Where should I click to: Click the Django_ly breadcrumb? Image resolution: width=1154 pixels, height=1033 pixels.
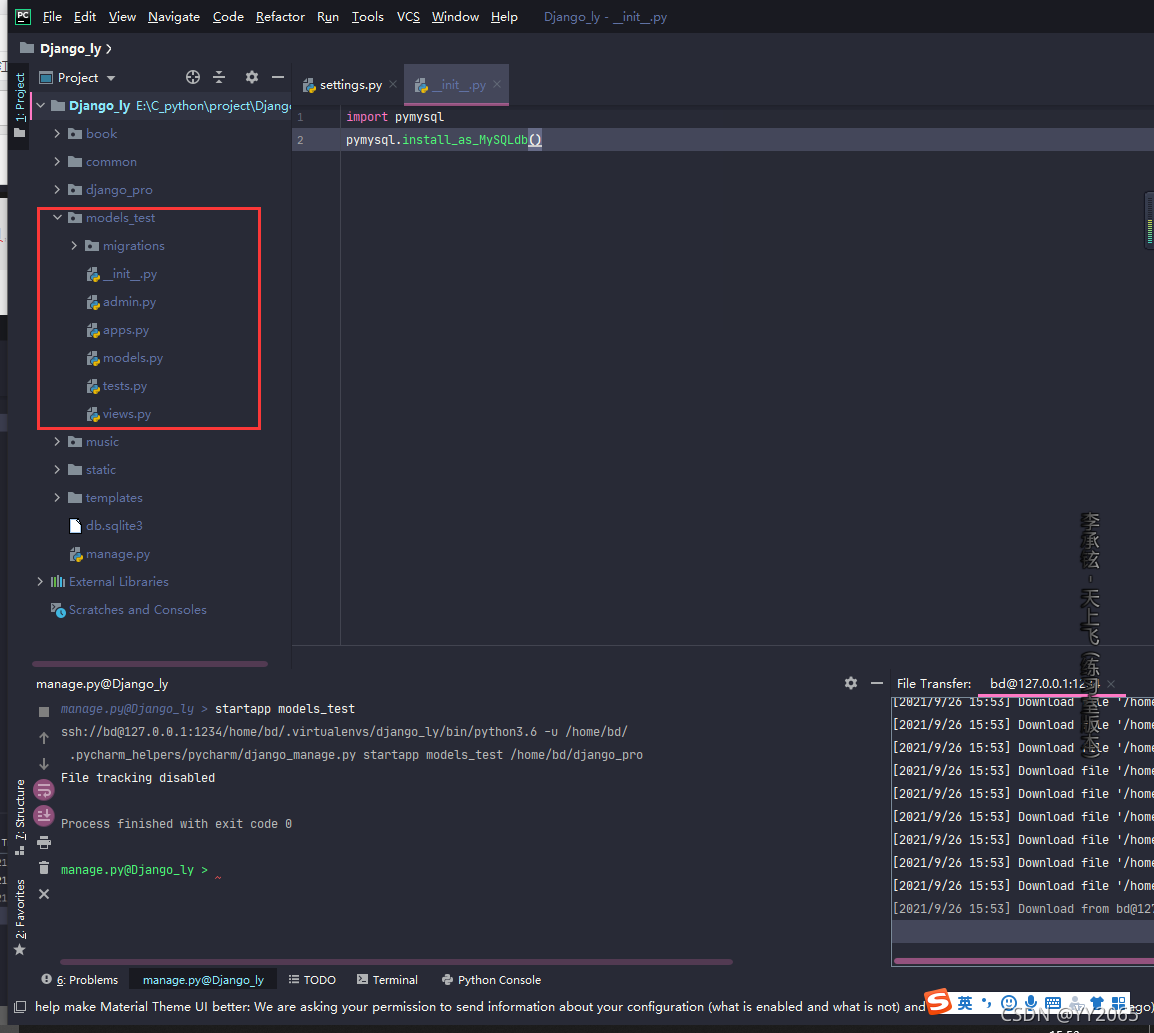pyautogui.click(x=71, y=49)
